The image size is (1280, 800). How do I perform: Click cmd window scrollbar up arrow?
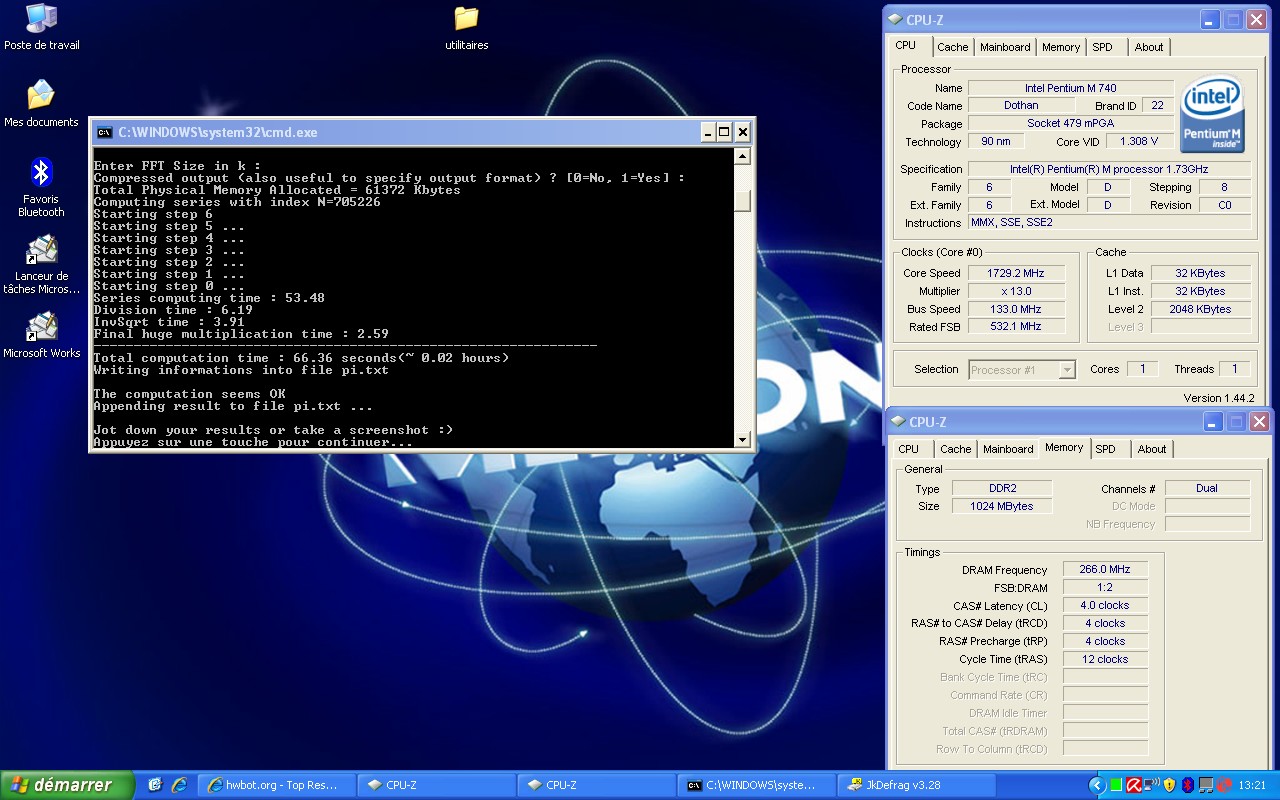click(x=742, y=157)
